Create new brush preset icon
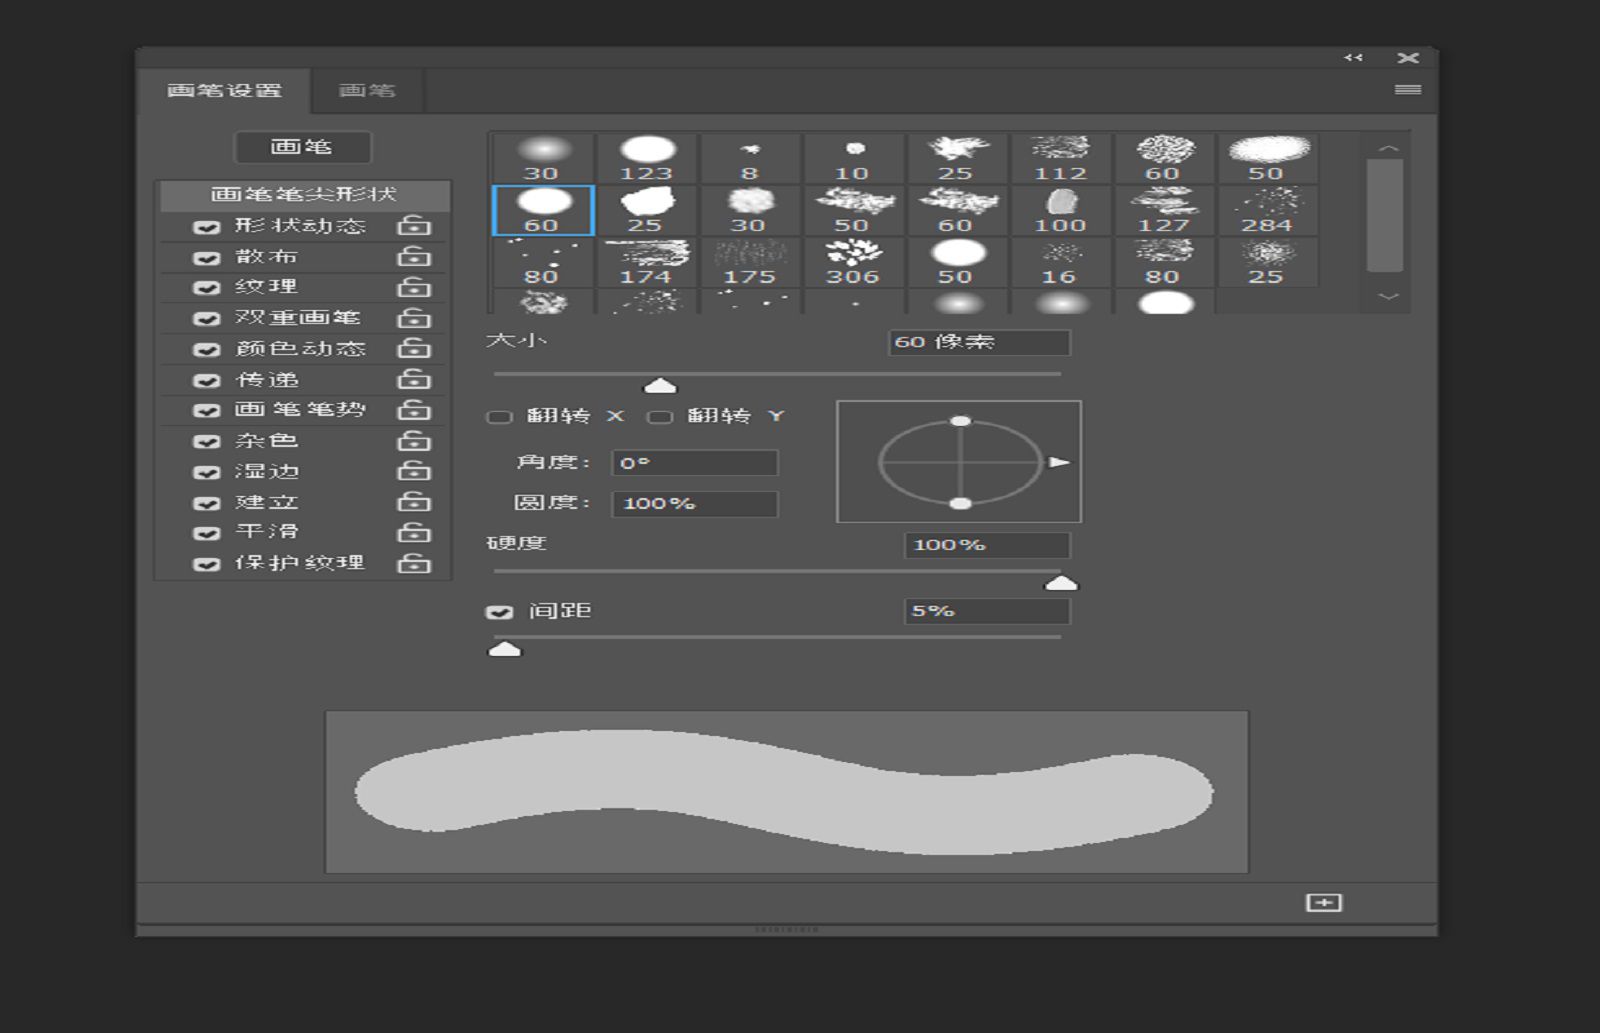 (x=1324, y=903)
